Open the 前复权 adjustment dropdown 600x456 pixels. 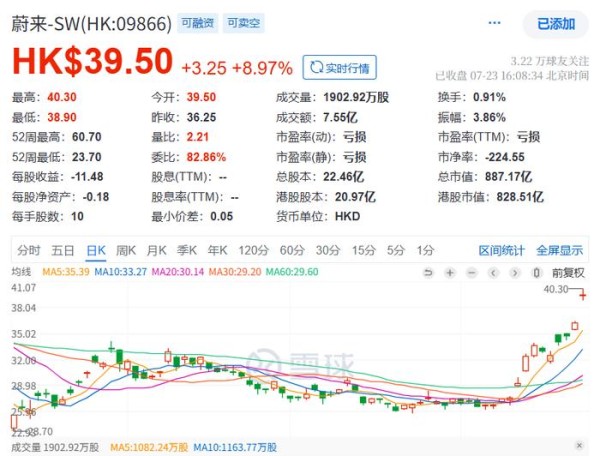(568, 273)
